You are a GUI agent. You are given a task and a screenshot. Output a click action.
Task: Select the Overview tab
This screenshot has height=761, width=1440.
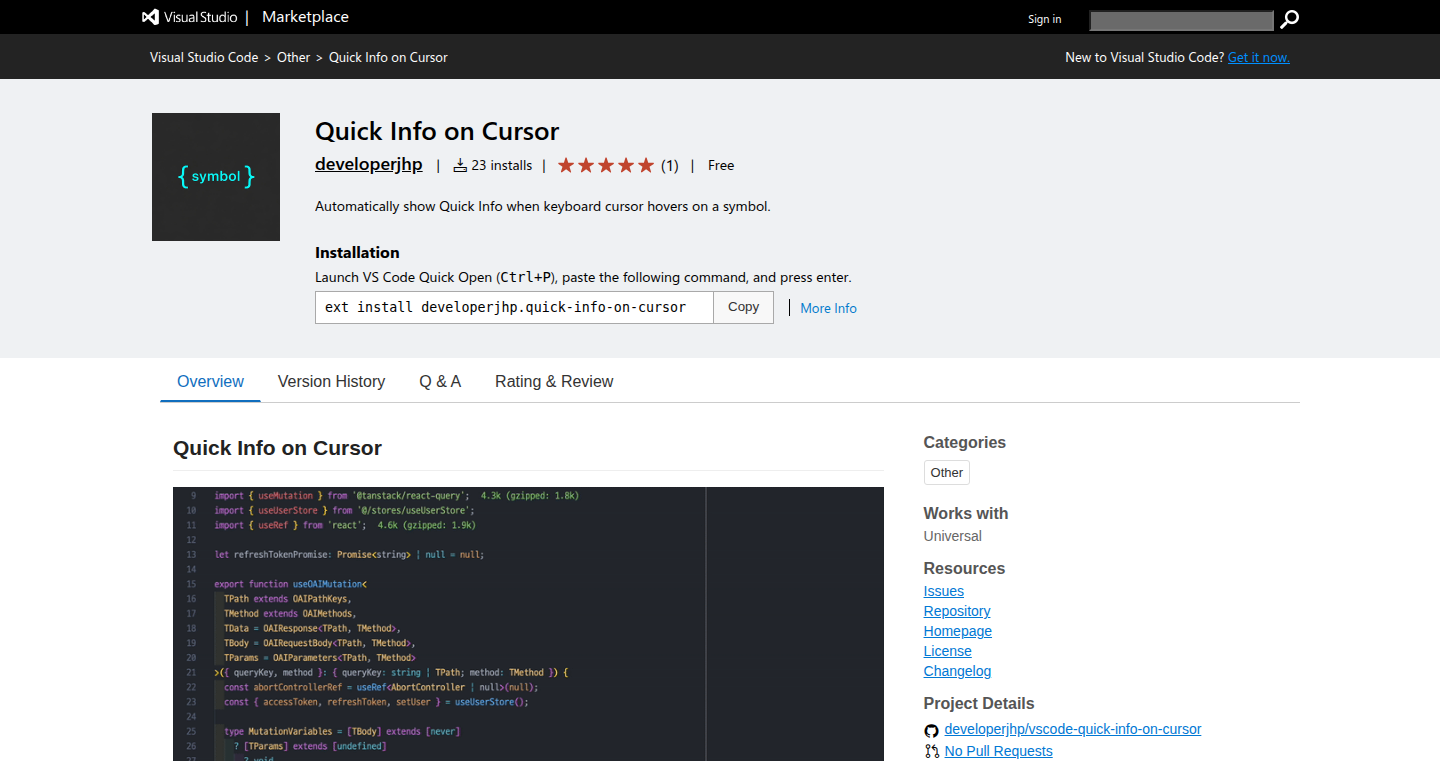click(210, 381)
